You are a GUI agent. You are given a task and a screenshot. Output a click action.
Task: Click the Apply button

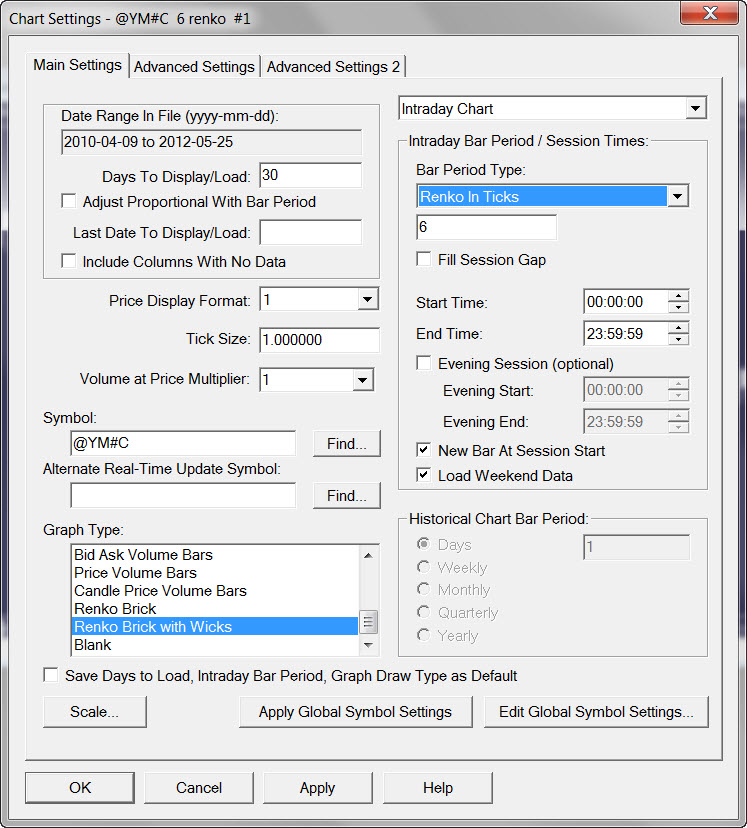pos(317,788)
